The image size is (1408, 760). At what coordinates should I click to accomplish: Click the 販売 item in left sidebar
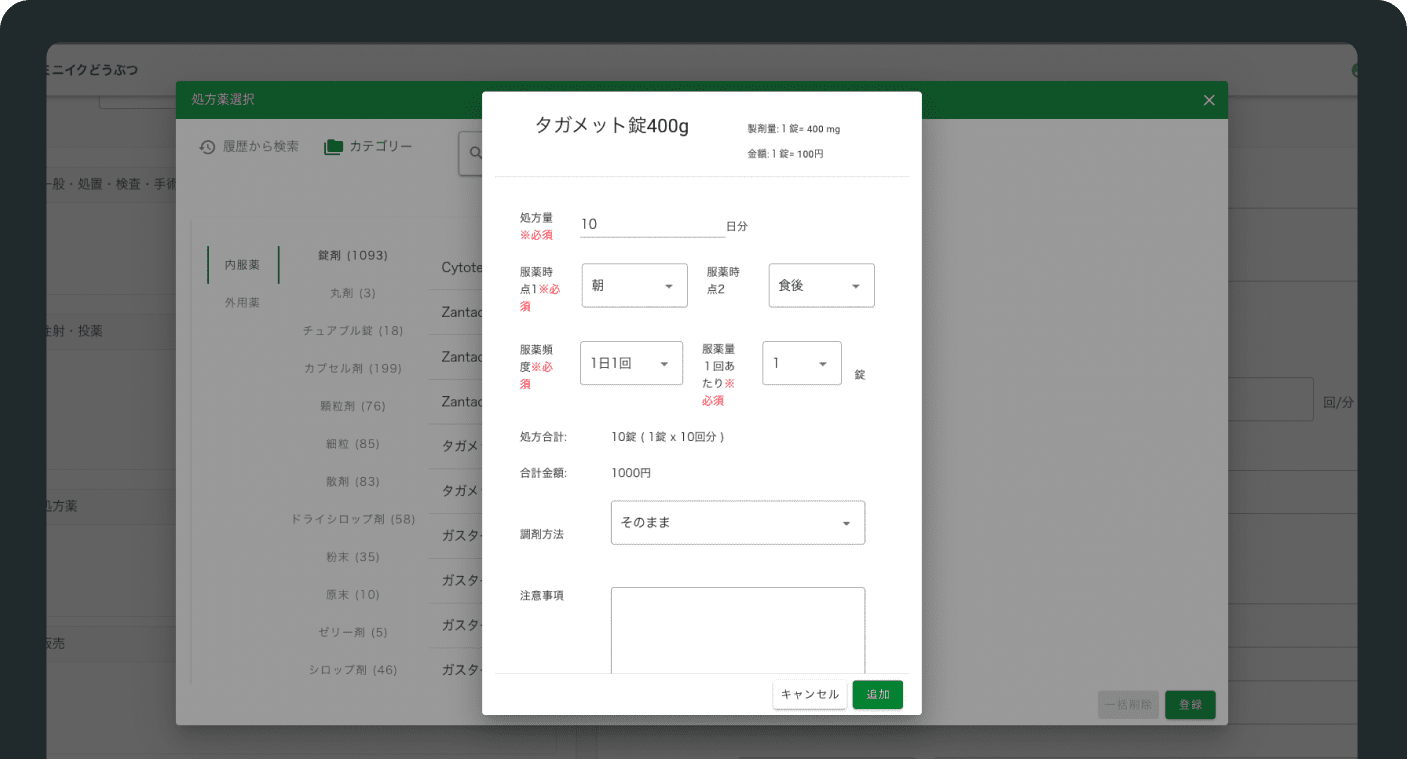54,644
